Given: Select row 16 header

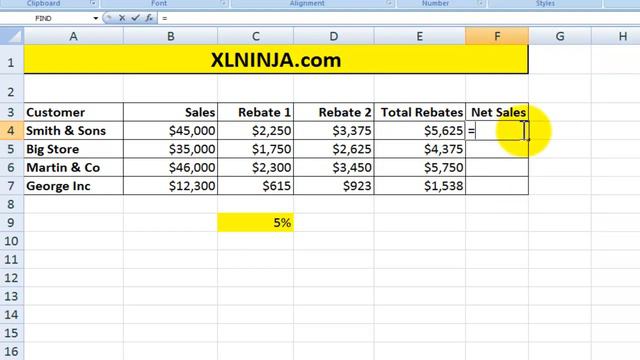Looking at the screenshot, I should tap(12, 351).
